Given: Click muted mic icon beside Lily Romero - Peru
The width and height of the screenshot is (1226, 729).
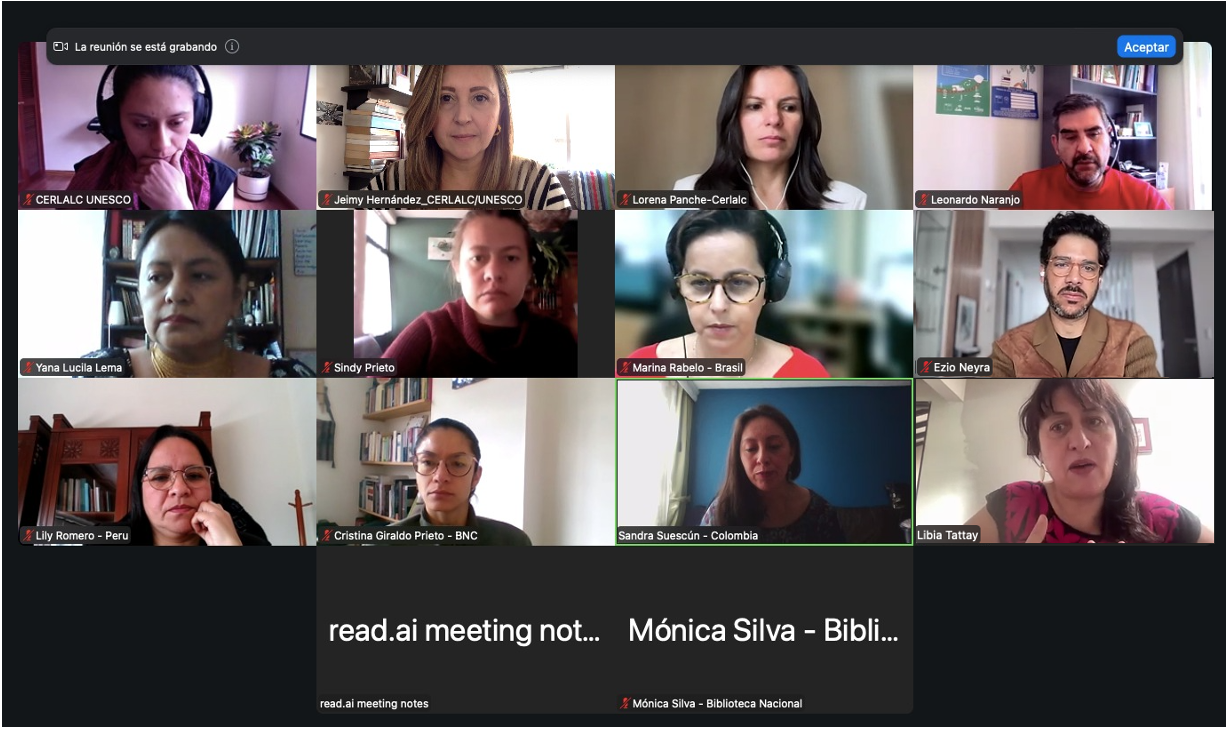Looking at the screenshot, I should point(28,536).
